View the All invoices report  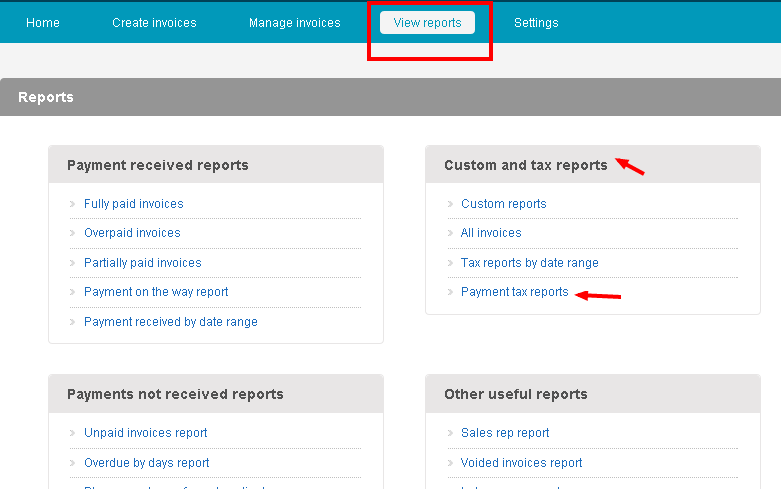click(x=491, y=233)
